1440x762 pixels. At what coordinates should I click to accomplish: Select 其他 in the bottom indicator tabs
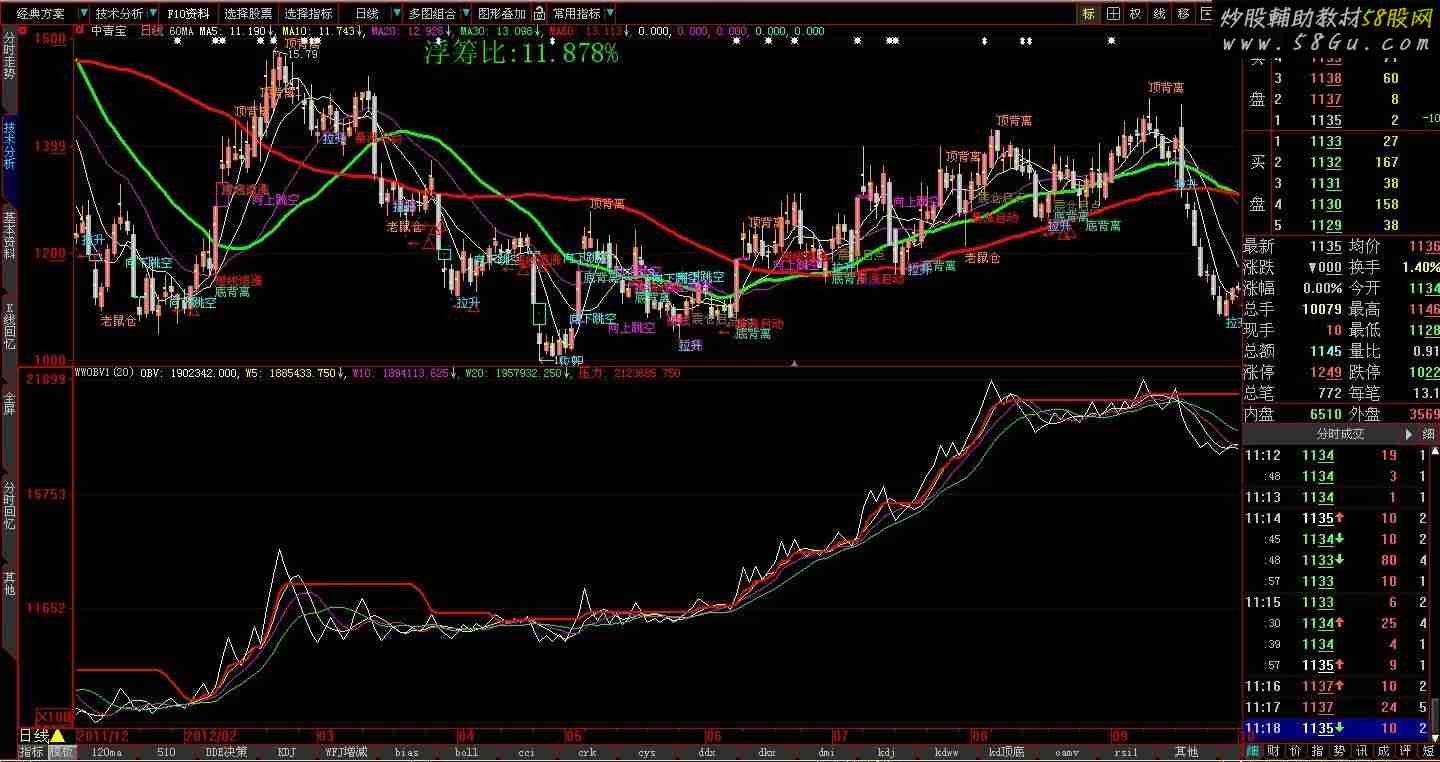[1186, 753]
